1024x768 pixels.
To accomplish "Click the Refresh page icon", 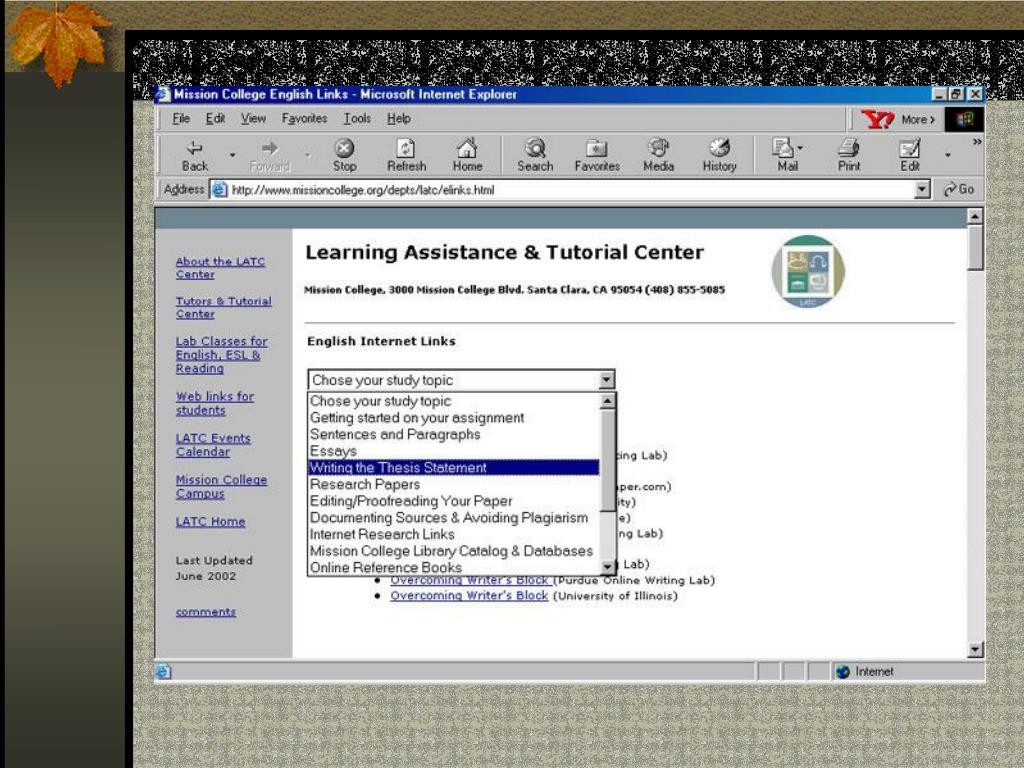I will (406, 148).
